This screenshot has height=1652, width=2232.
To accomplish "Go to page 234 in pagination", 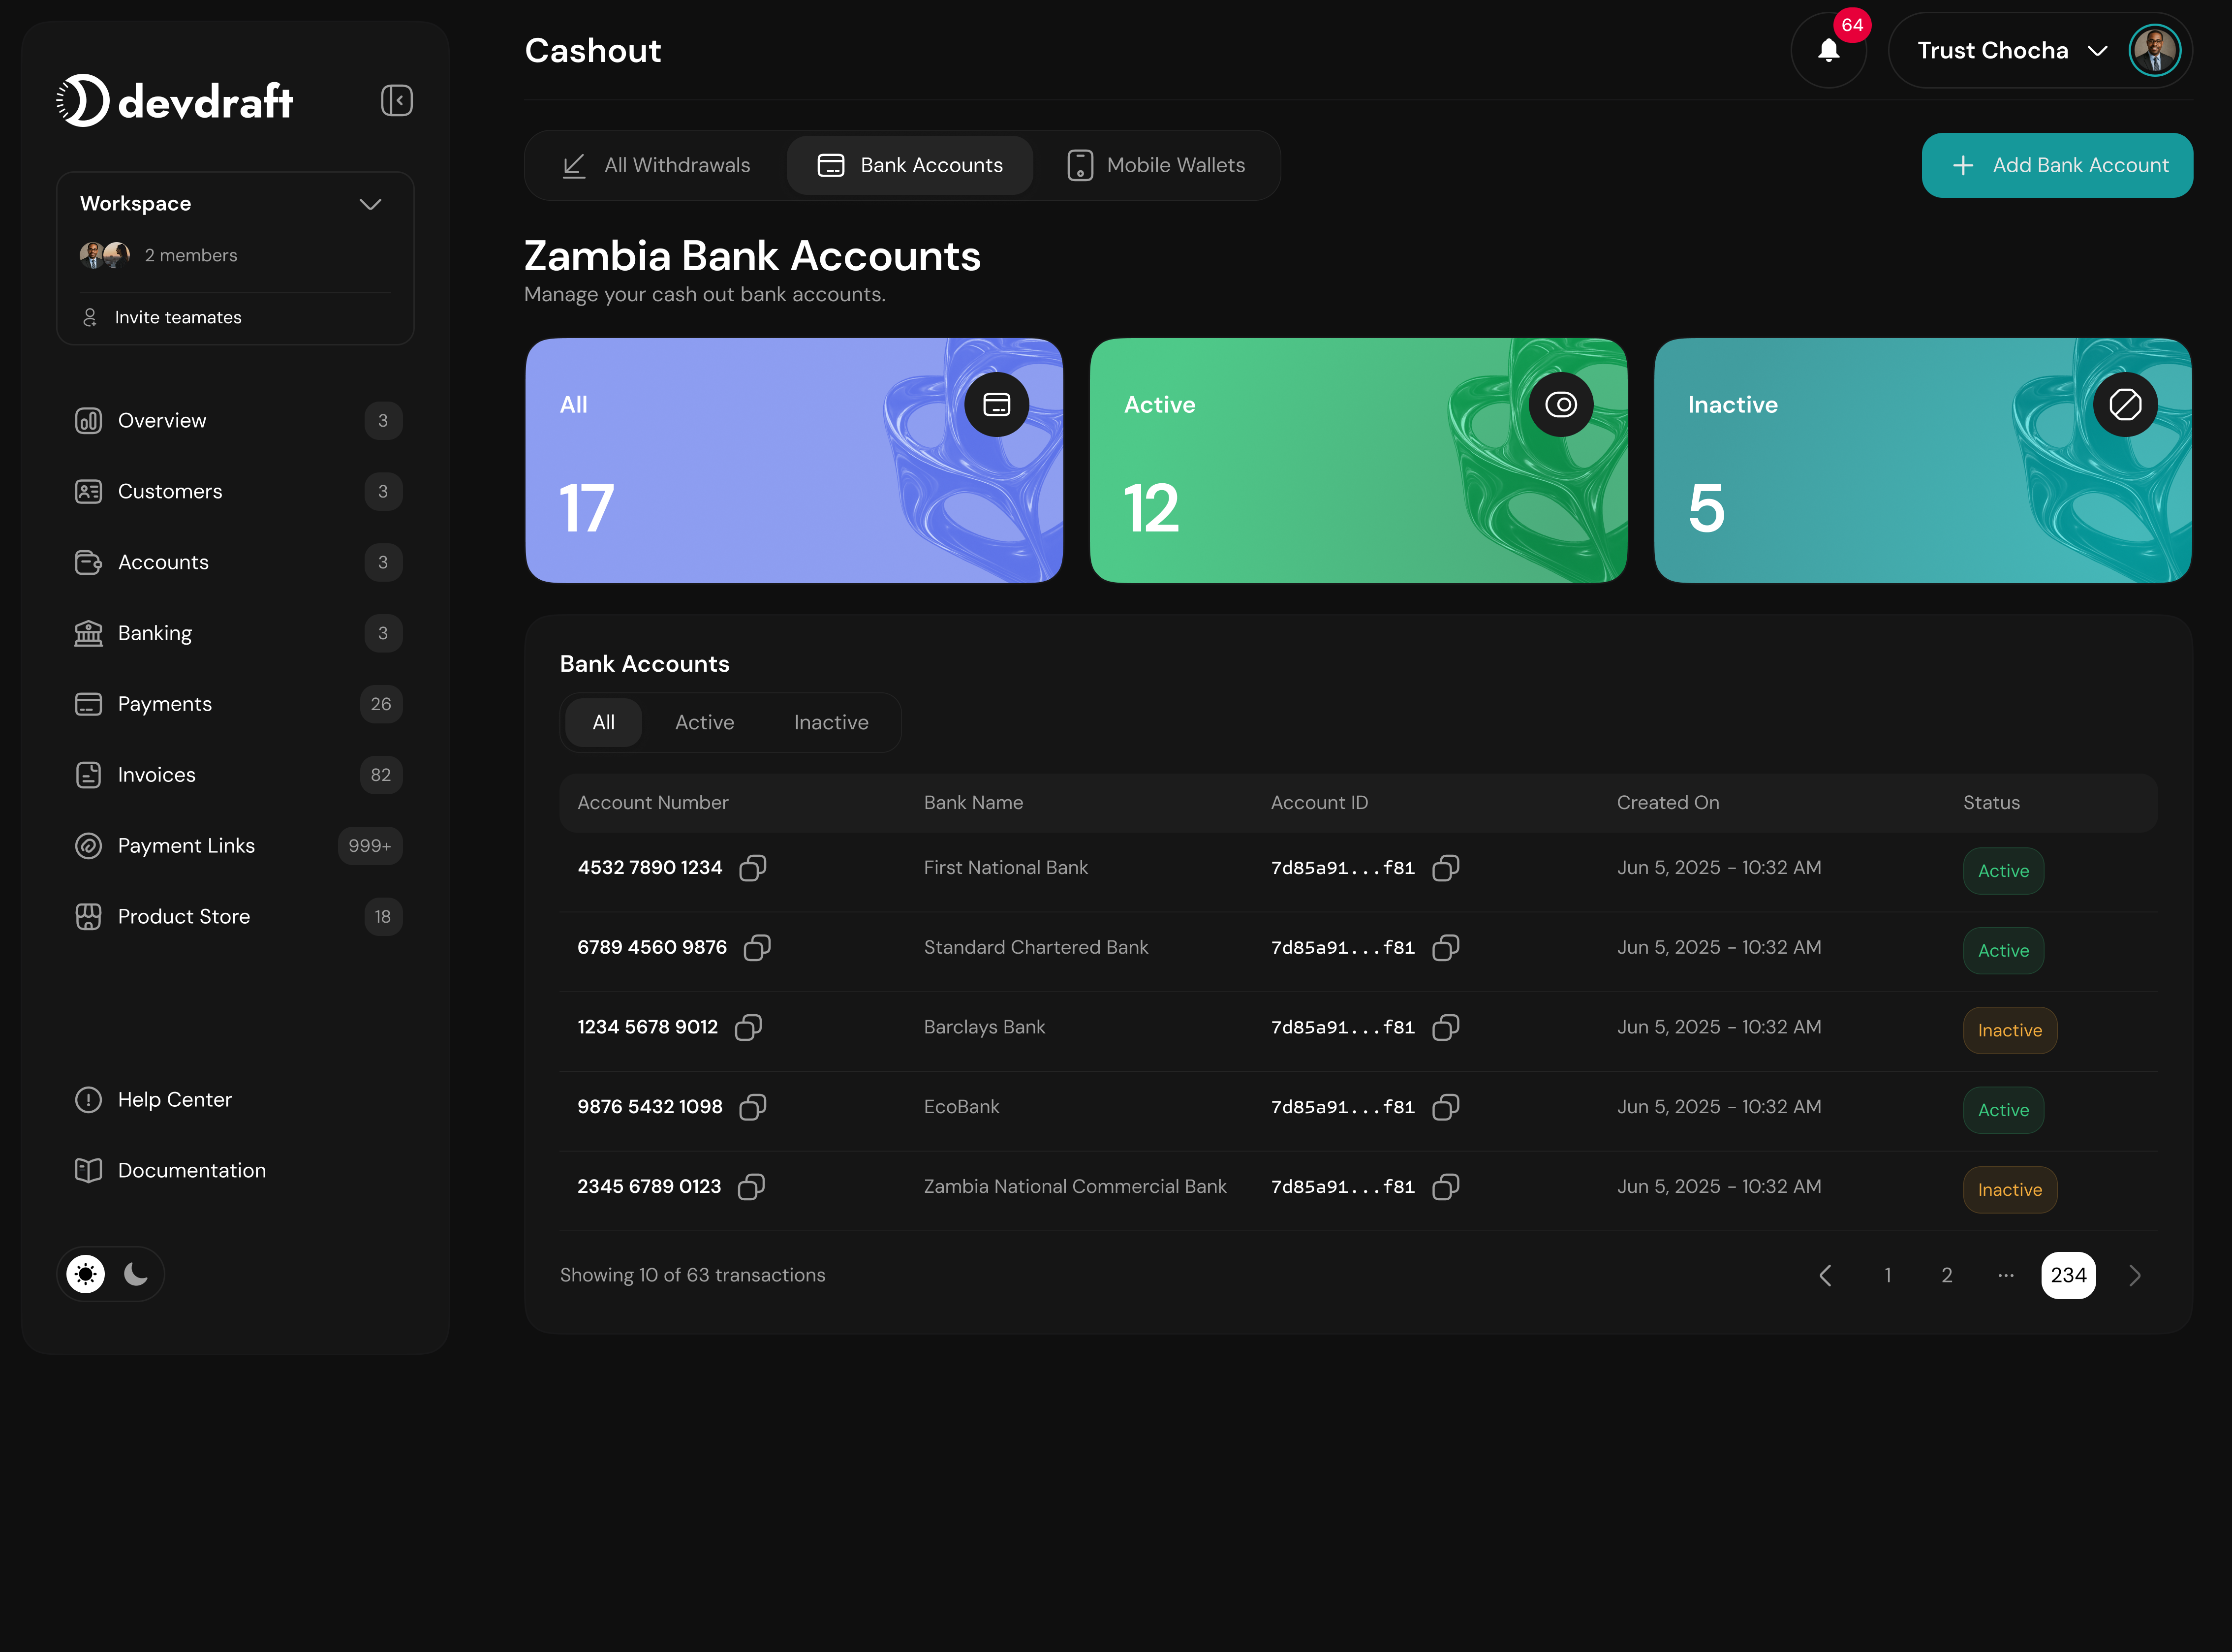I will coord(2069,1275).
